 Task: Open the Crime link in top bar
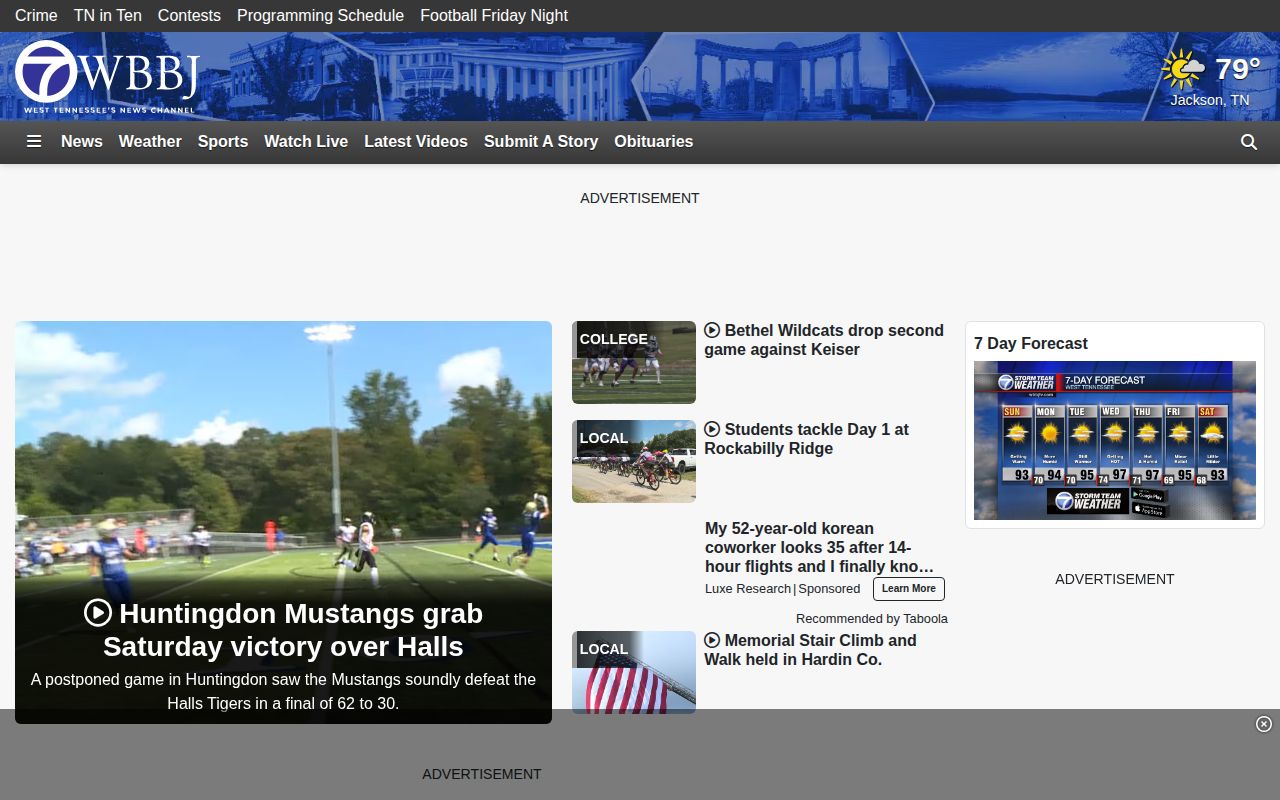pos(36,15)
